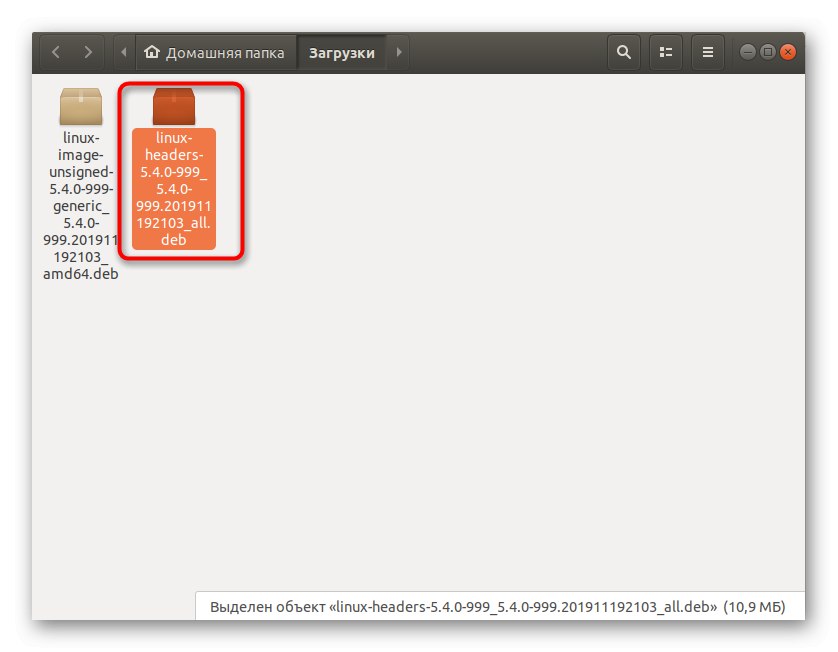Screen dimensions: 838x652
Task: Open the hamburger menu
Action: [708, 52]
